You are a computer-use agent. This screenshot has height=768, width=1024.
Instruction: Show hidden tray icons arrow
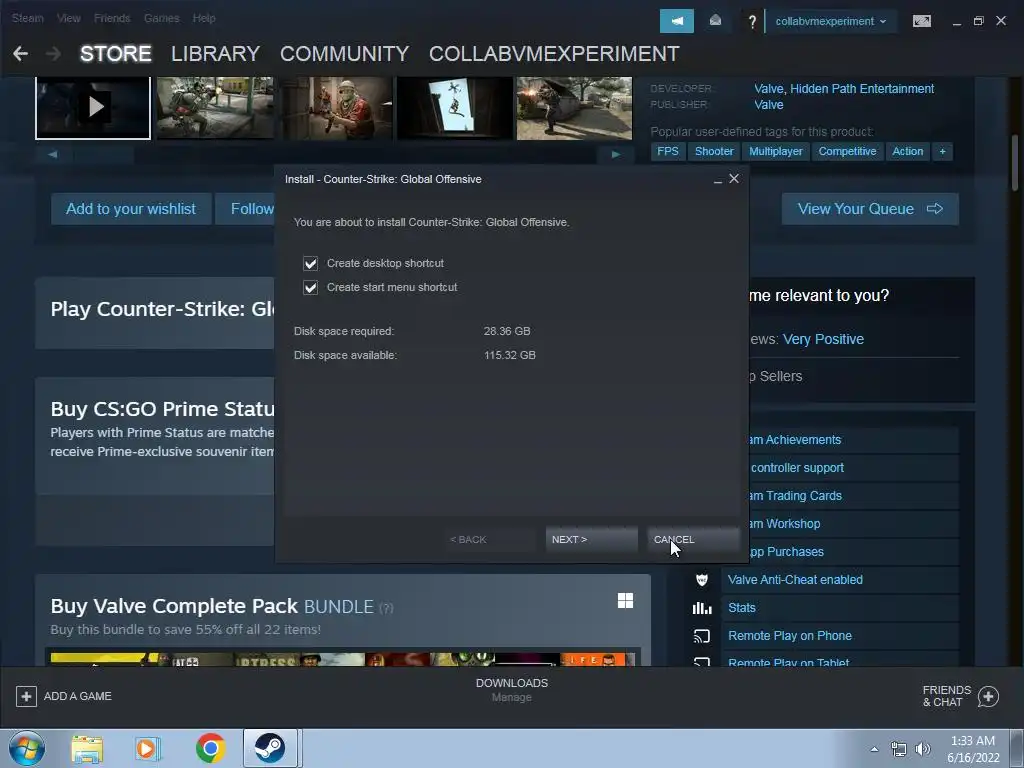click(x=874, y=749)
